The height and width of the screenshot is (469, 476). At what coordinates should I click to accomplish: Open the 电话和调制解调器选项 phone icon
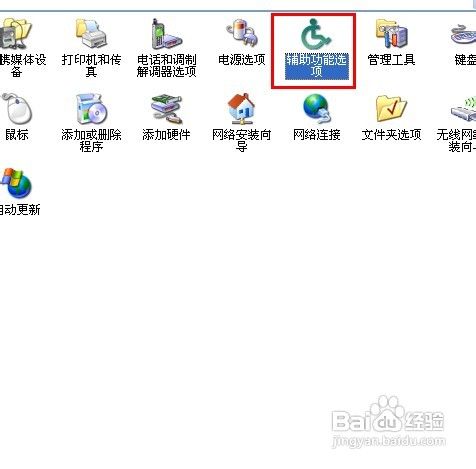[166, 33]
